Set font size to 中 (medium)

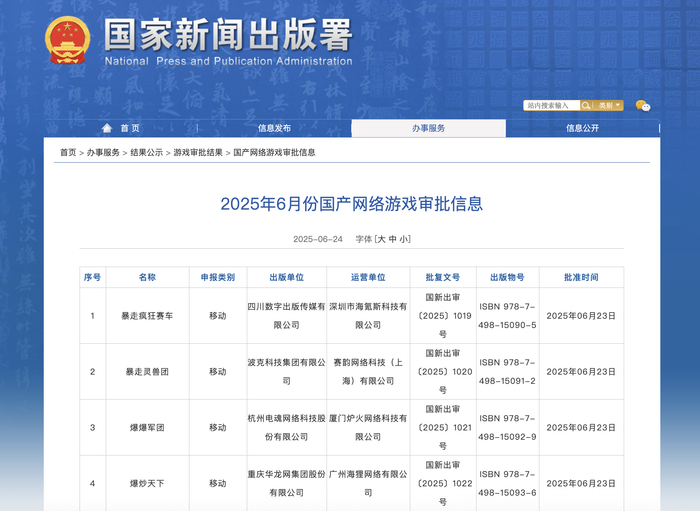tap(393, 239)
